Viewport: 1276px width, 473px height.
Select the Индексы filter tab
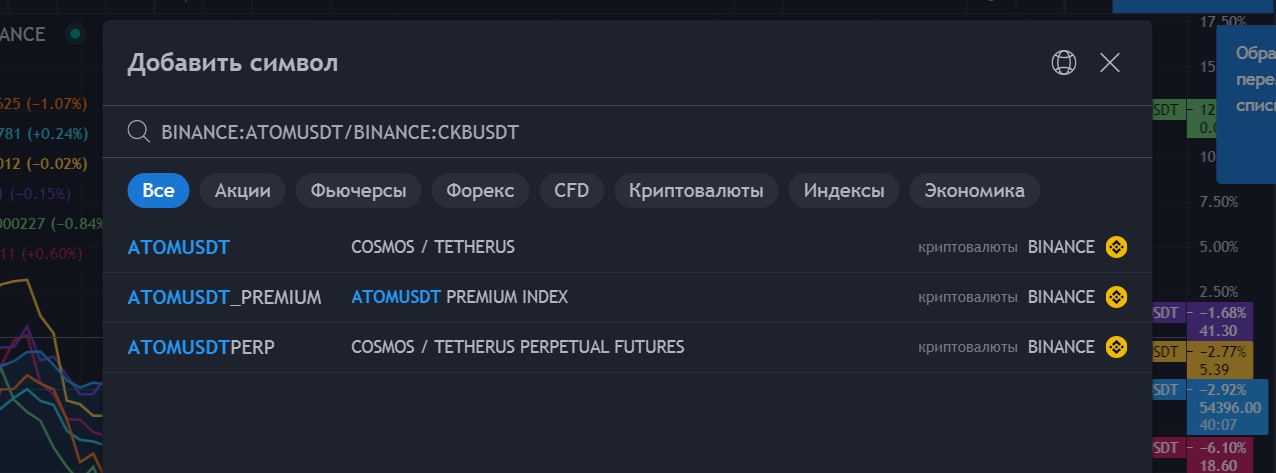pos(844,190)
